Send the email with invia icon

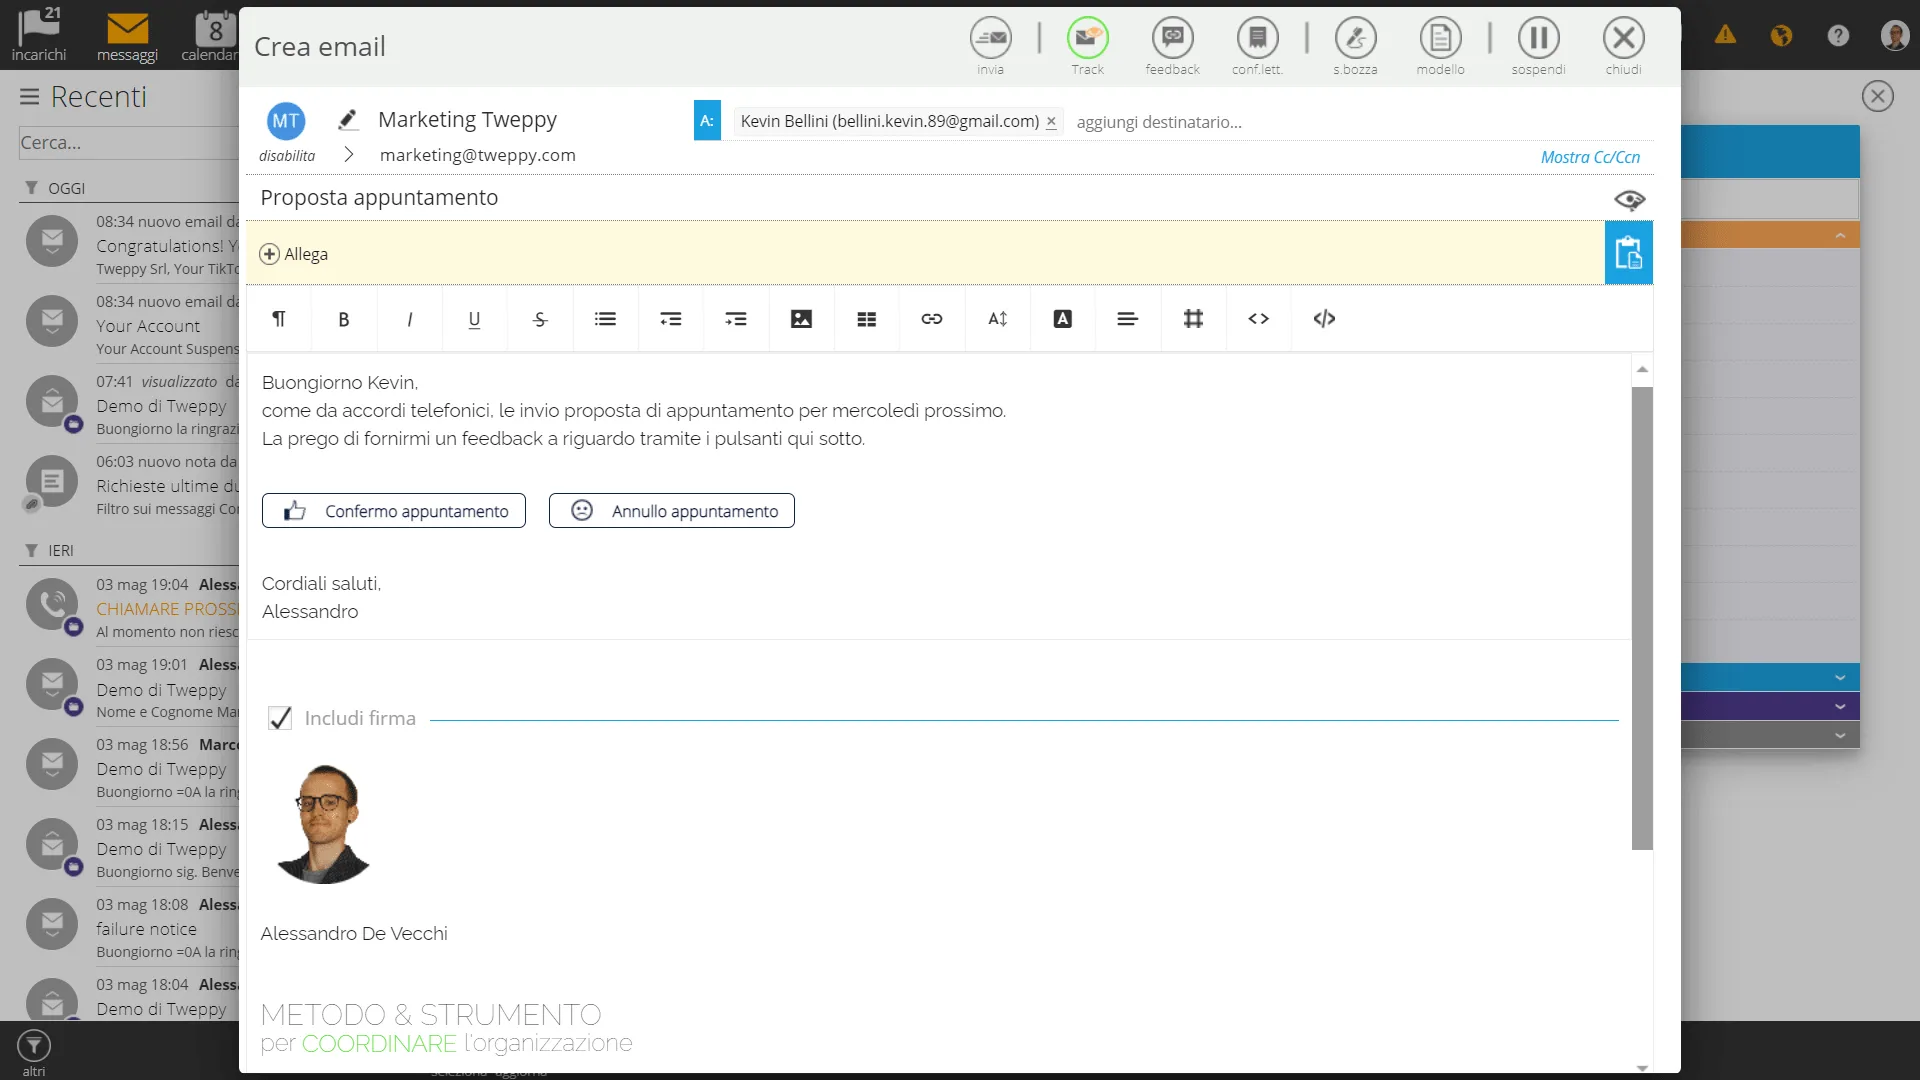pos(990,47)
